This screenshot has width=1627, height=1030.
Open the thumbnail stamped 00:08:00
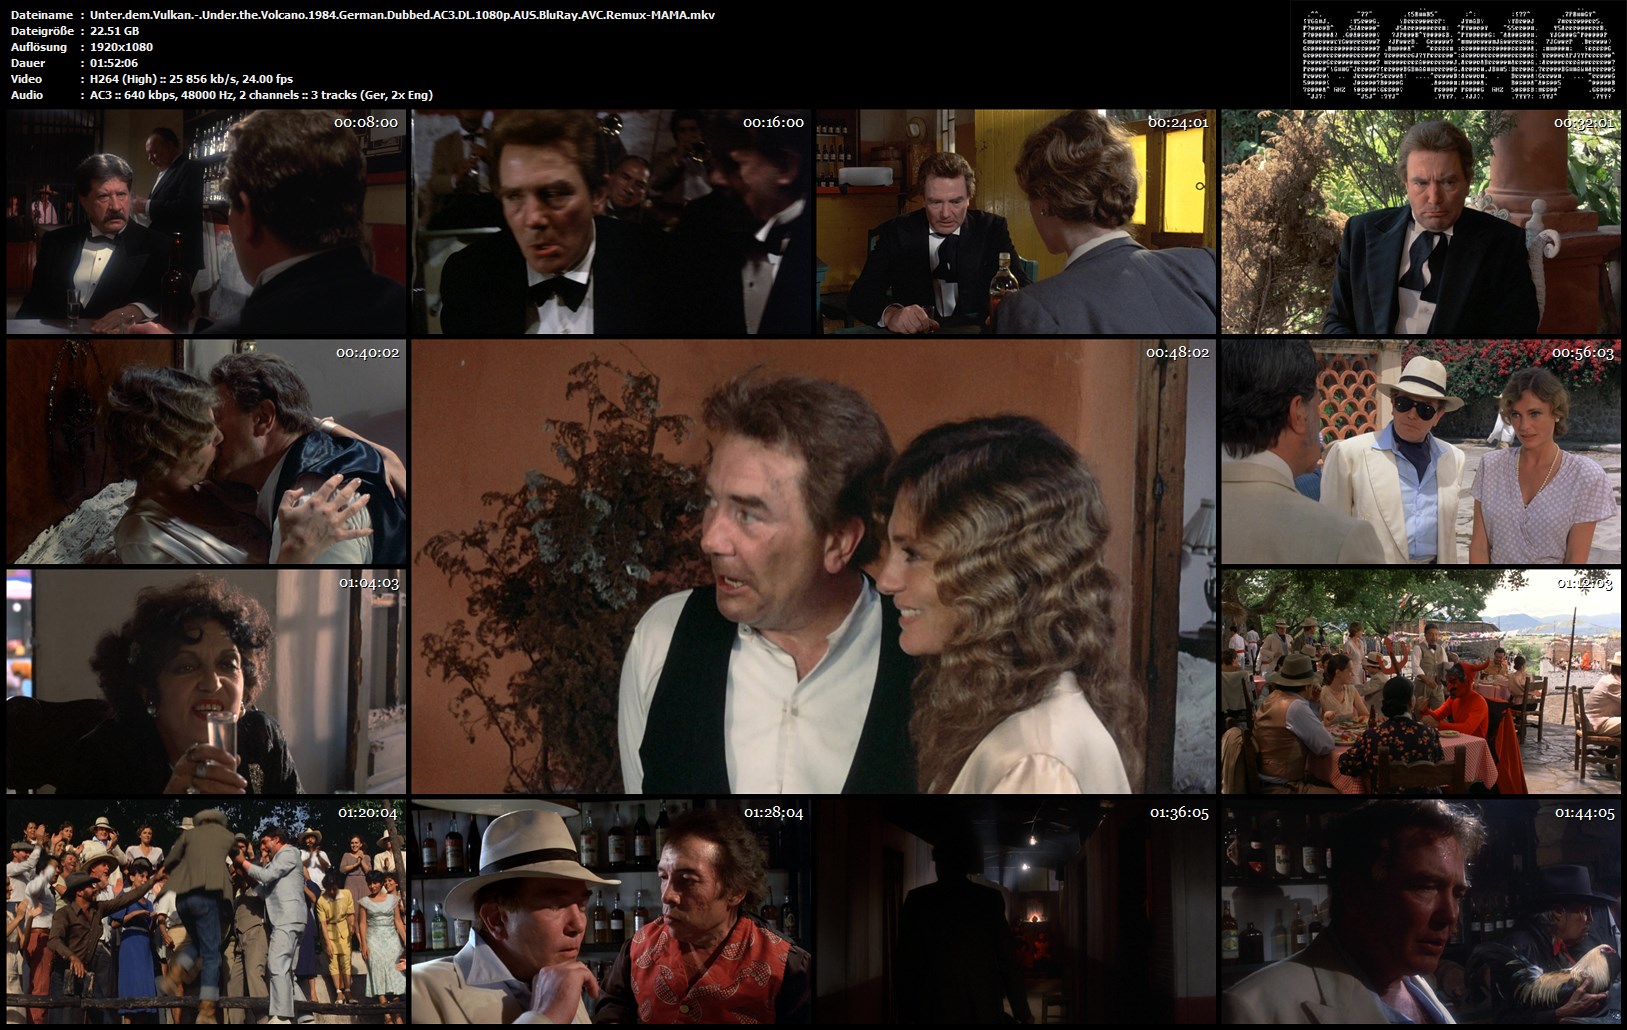206,222
